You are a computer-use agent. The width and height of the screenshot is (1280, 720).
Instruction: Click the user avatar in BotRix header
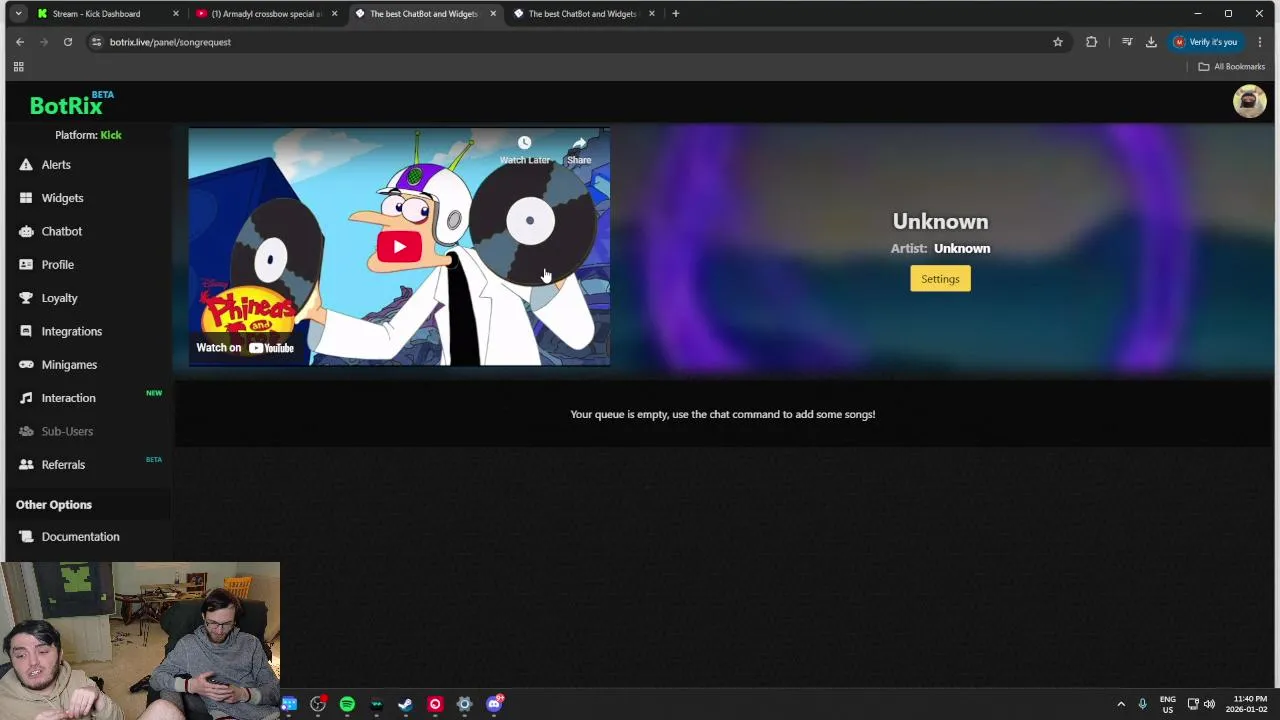tap(1249, 101)
